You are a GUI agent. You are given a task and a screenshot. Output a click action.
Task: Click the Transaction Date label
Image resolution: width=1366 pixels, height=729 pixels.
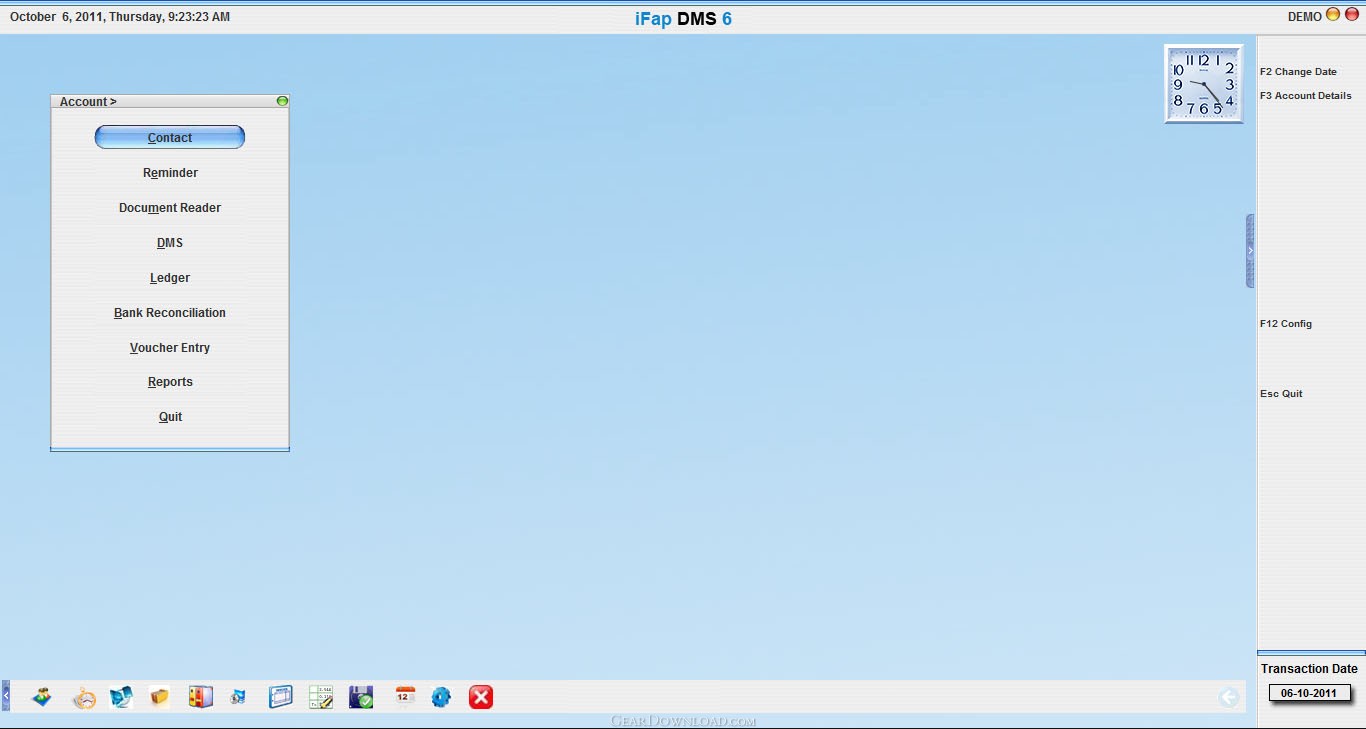click(1309, 669)
